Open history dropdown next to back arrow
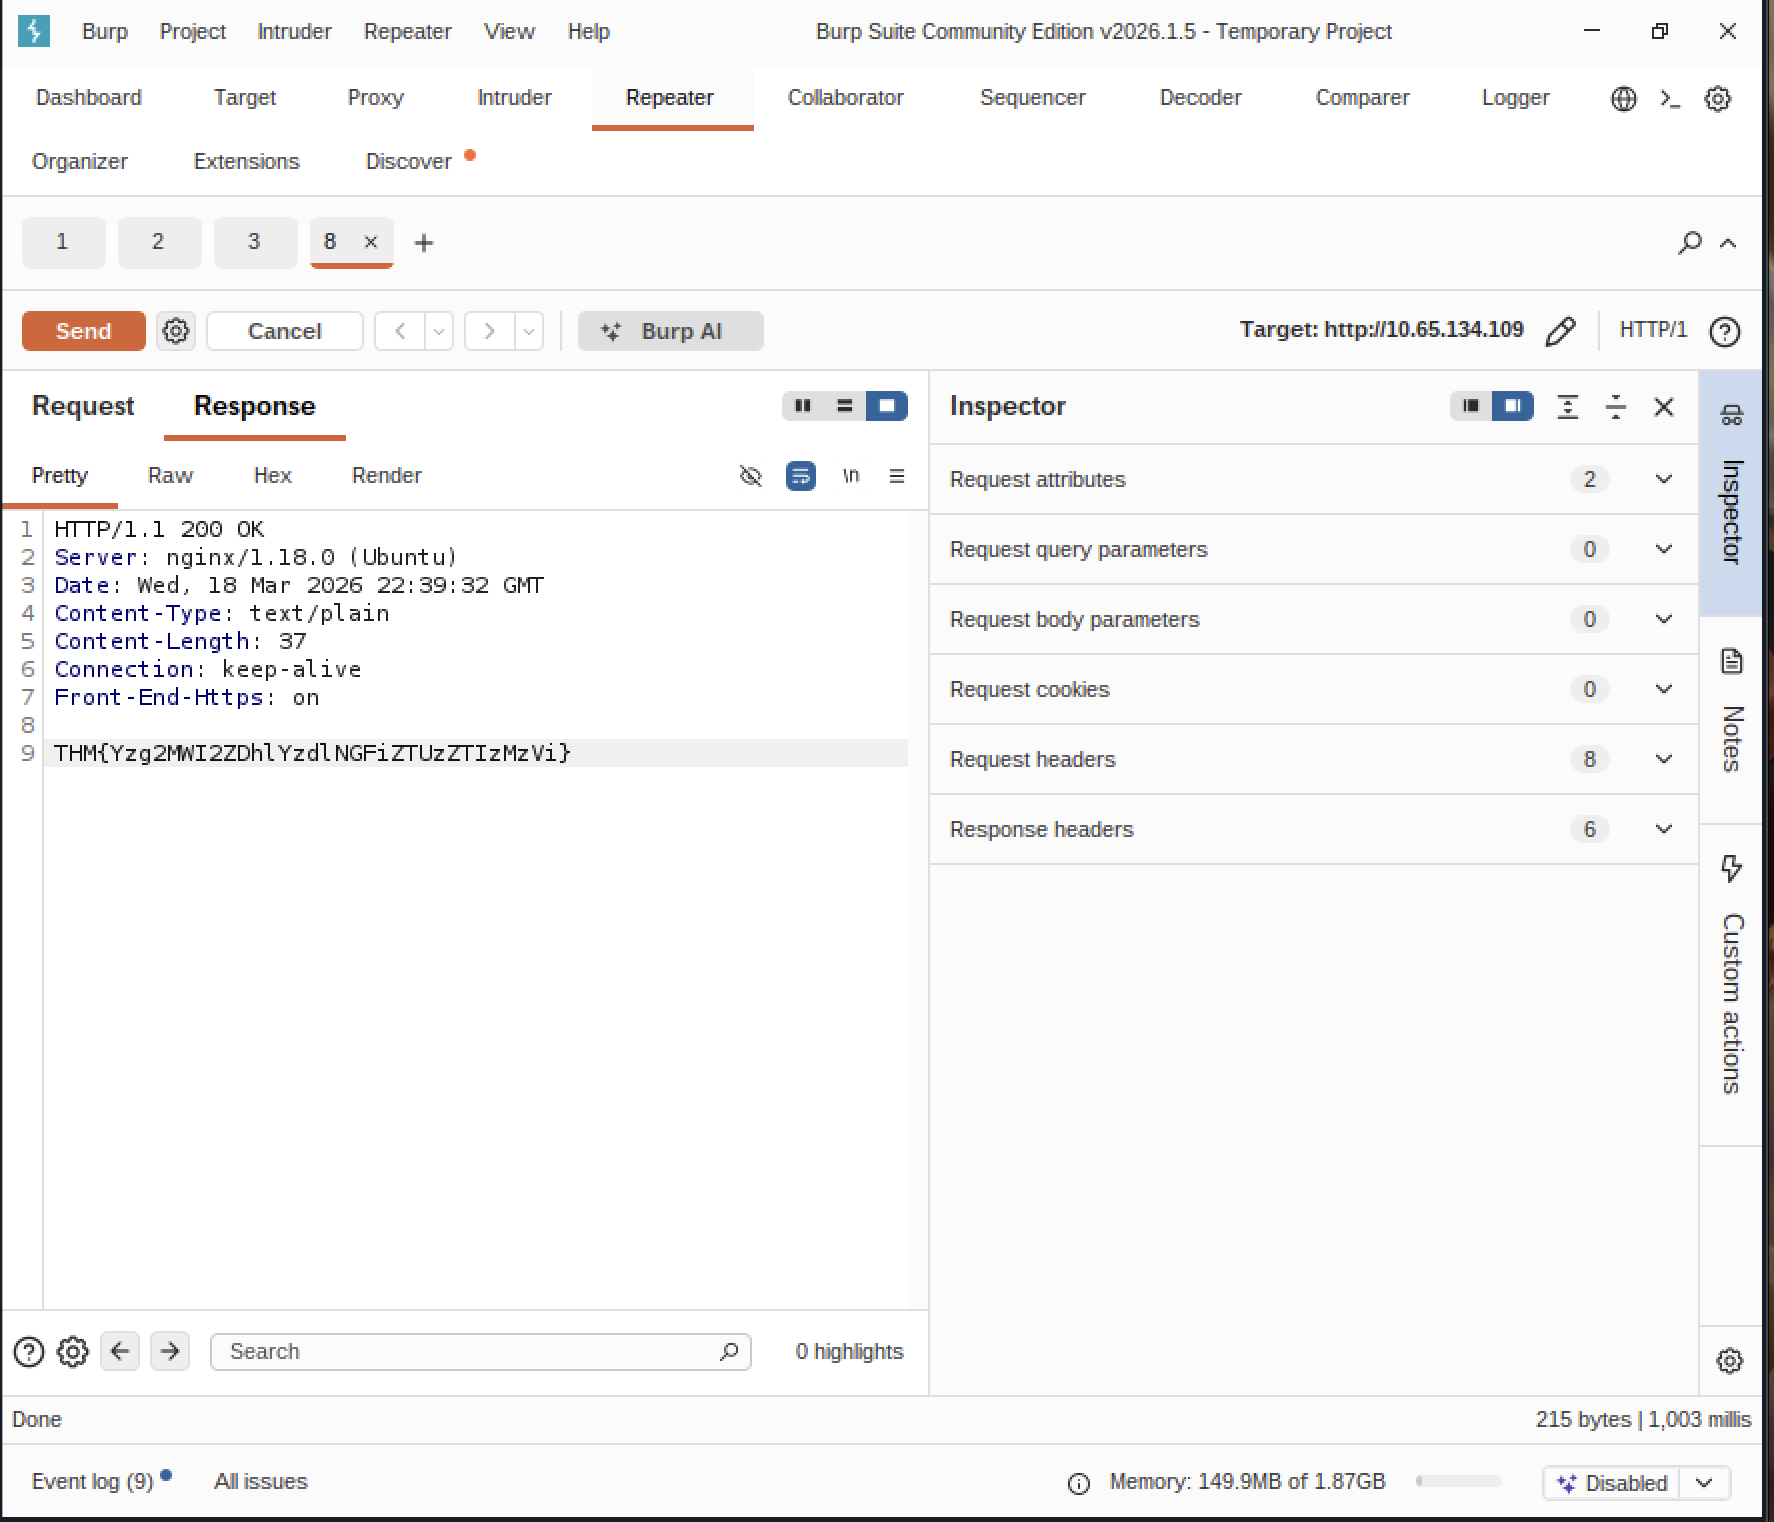The height and width of the screenshot is (1522, 1774). click(x=439, y=331)
